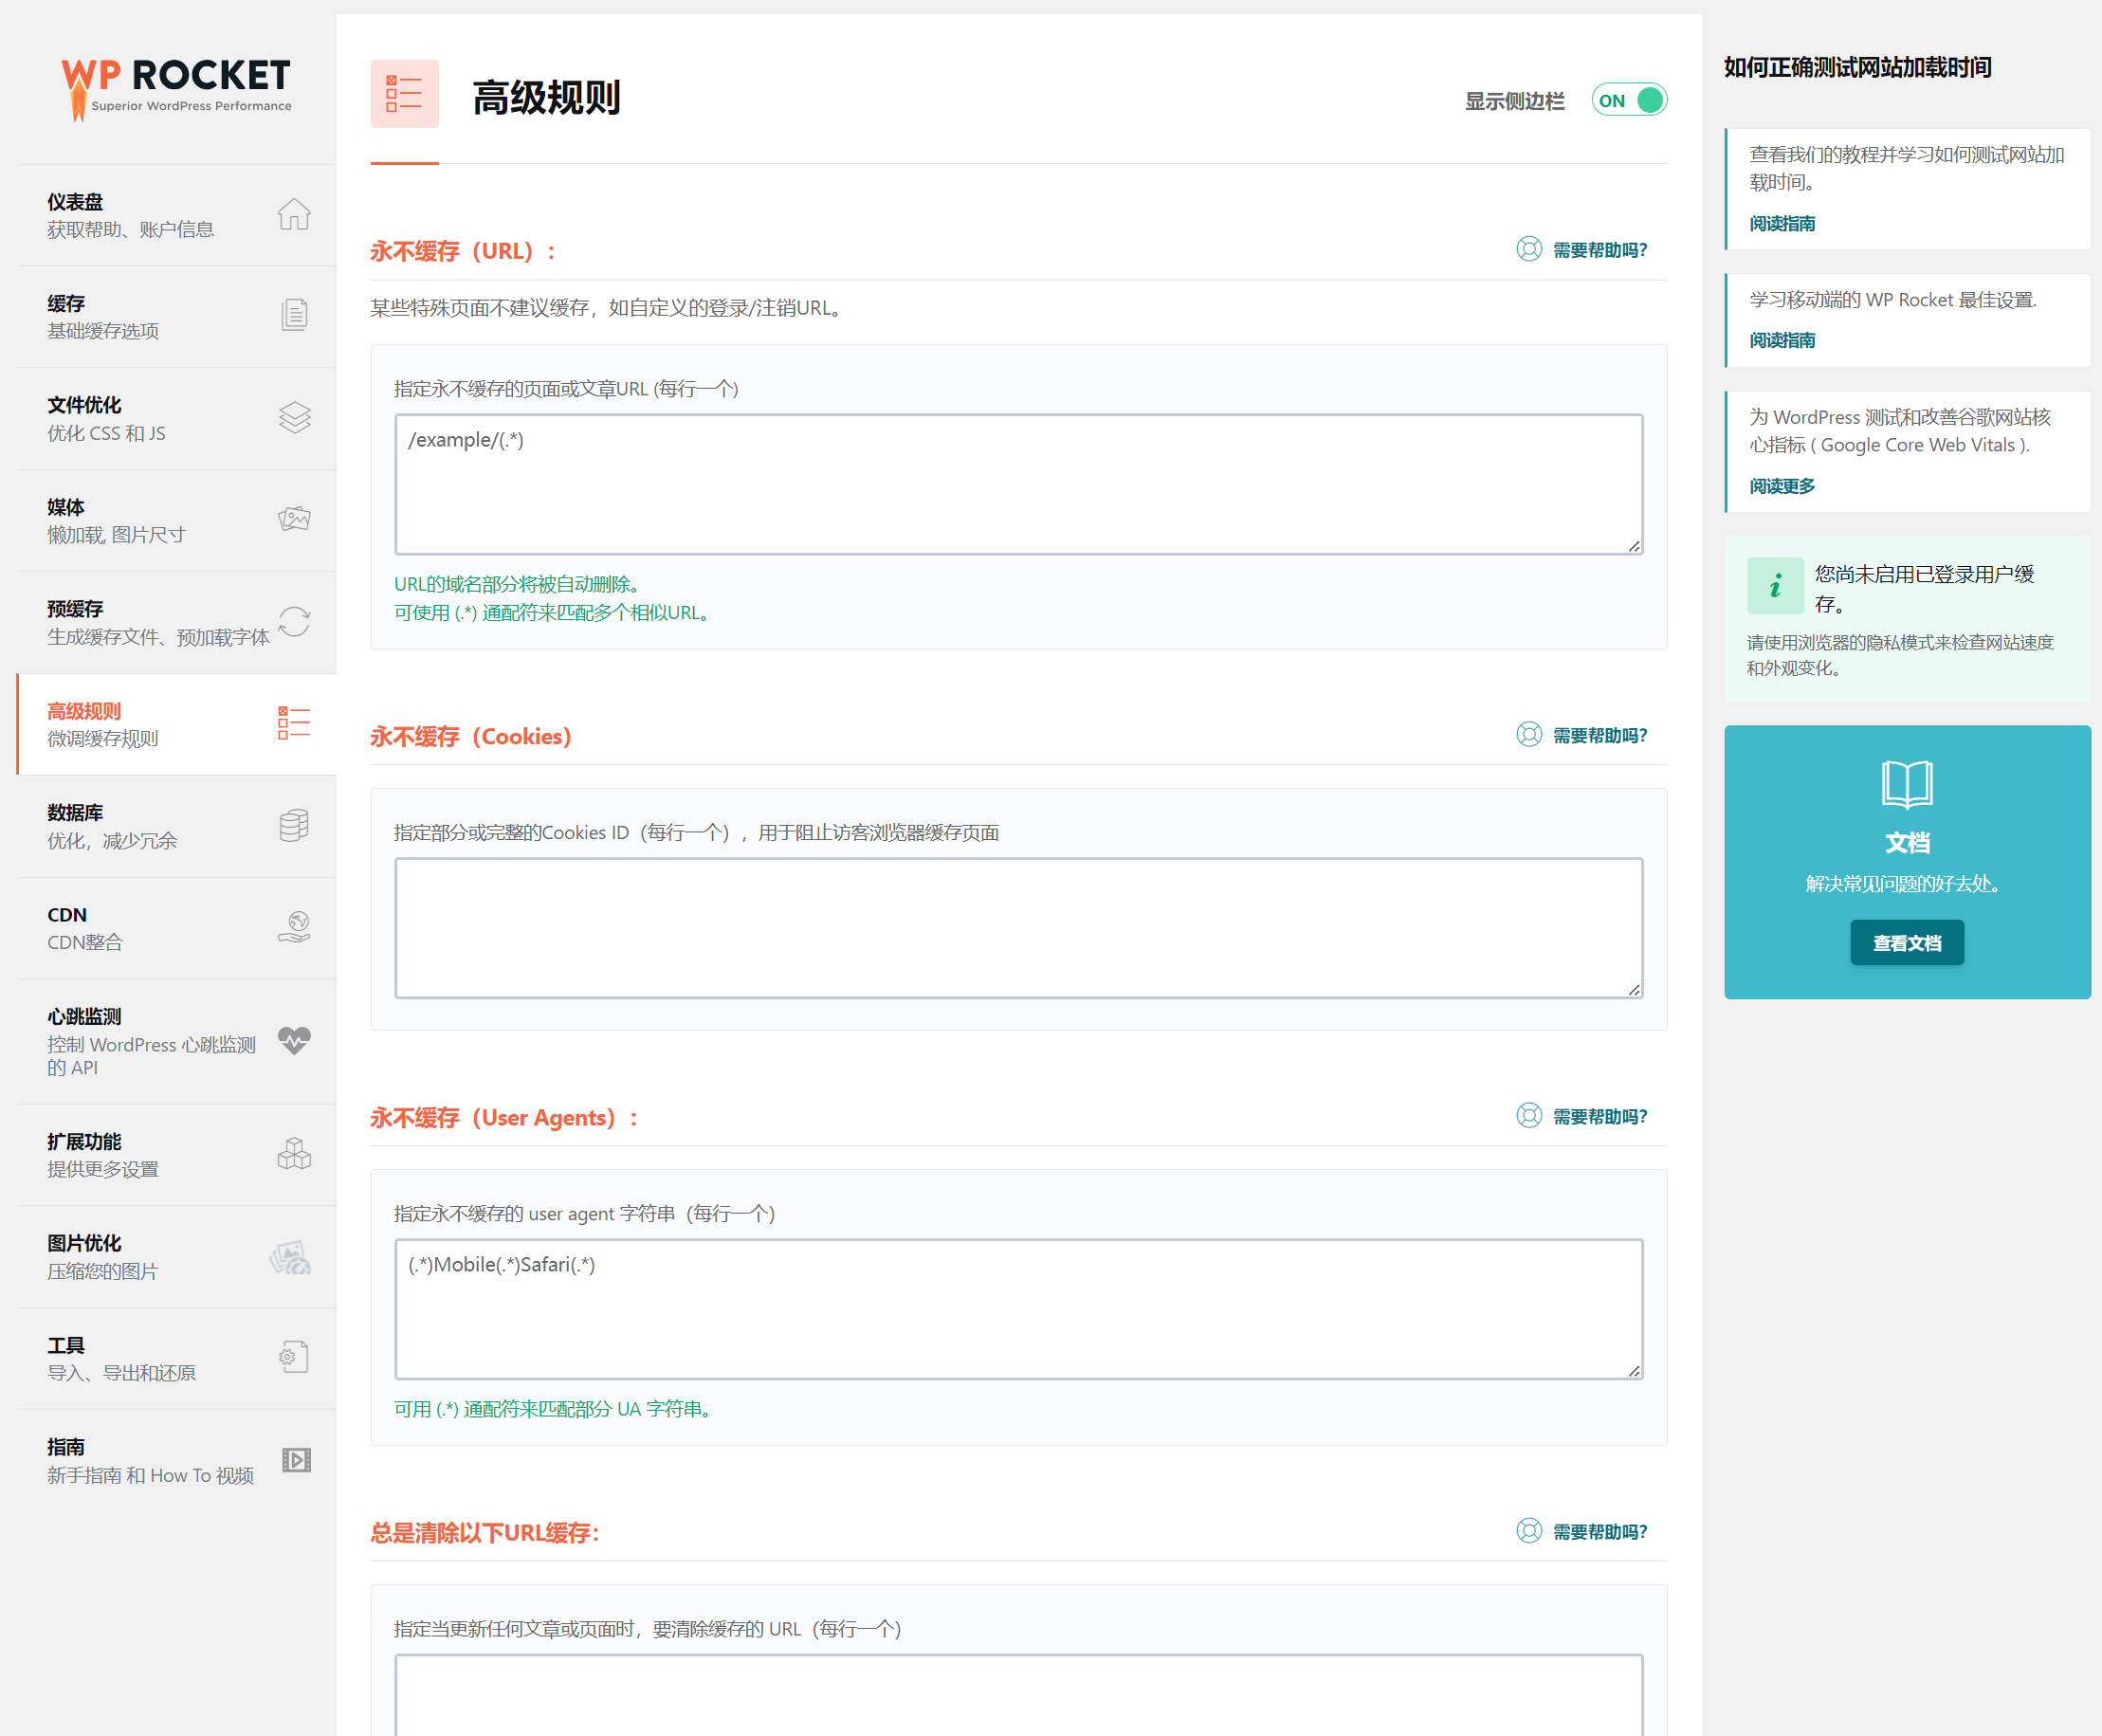
Task: Click the always-purge URL textarea
Action: [x=1018, y=1694]
